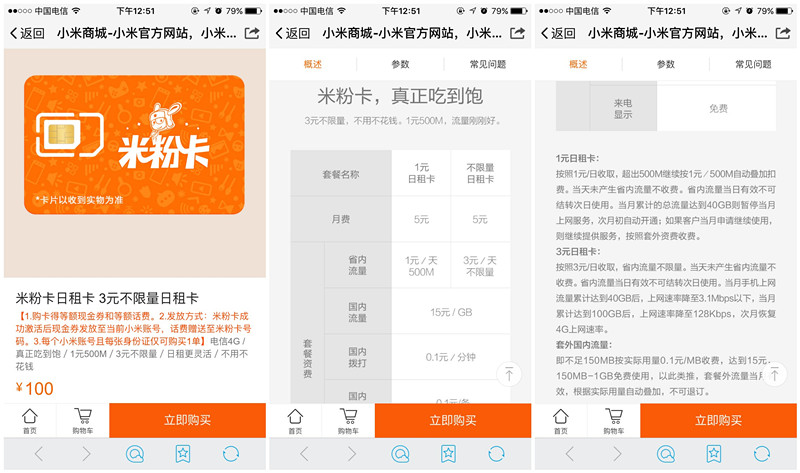The width and height of the screenshot is (800, 473).
Task: Click cell 3元/天 不限量
Action: (481, 266)
